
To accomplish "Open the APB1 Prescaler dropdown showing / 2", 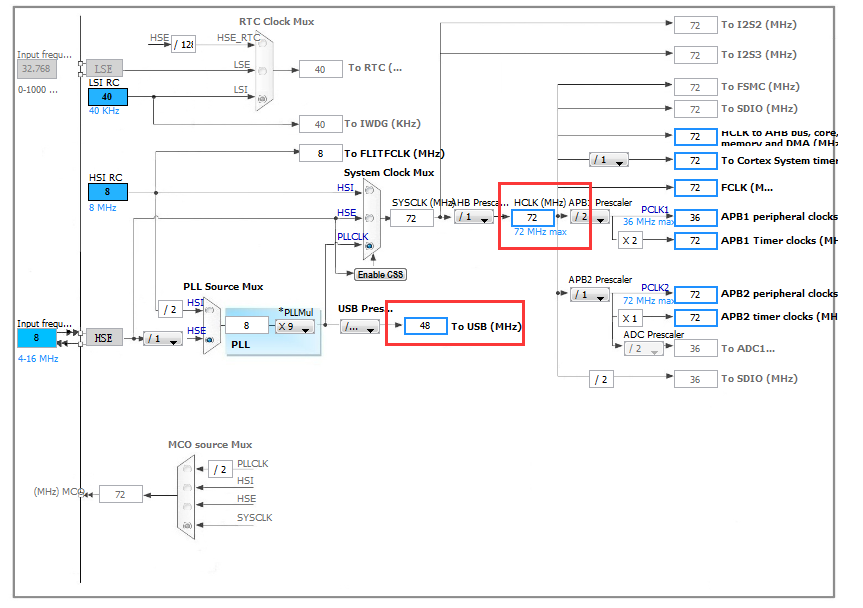I will coord(589,216).
